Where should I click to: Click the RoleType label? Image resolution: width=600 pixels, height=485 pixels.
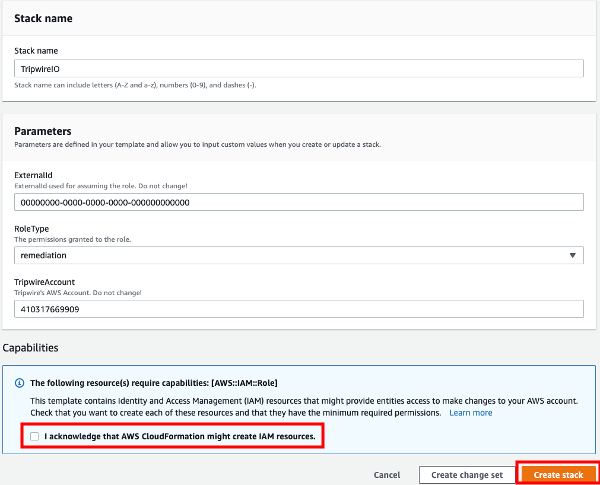click(x=32, y=229)
